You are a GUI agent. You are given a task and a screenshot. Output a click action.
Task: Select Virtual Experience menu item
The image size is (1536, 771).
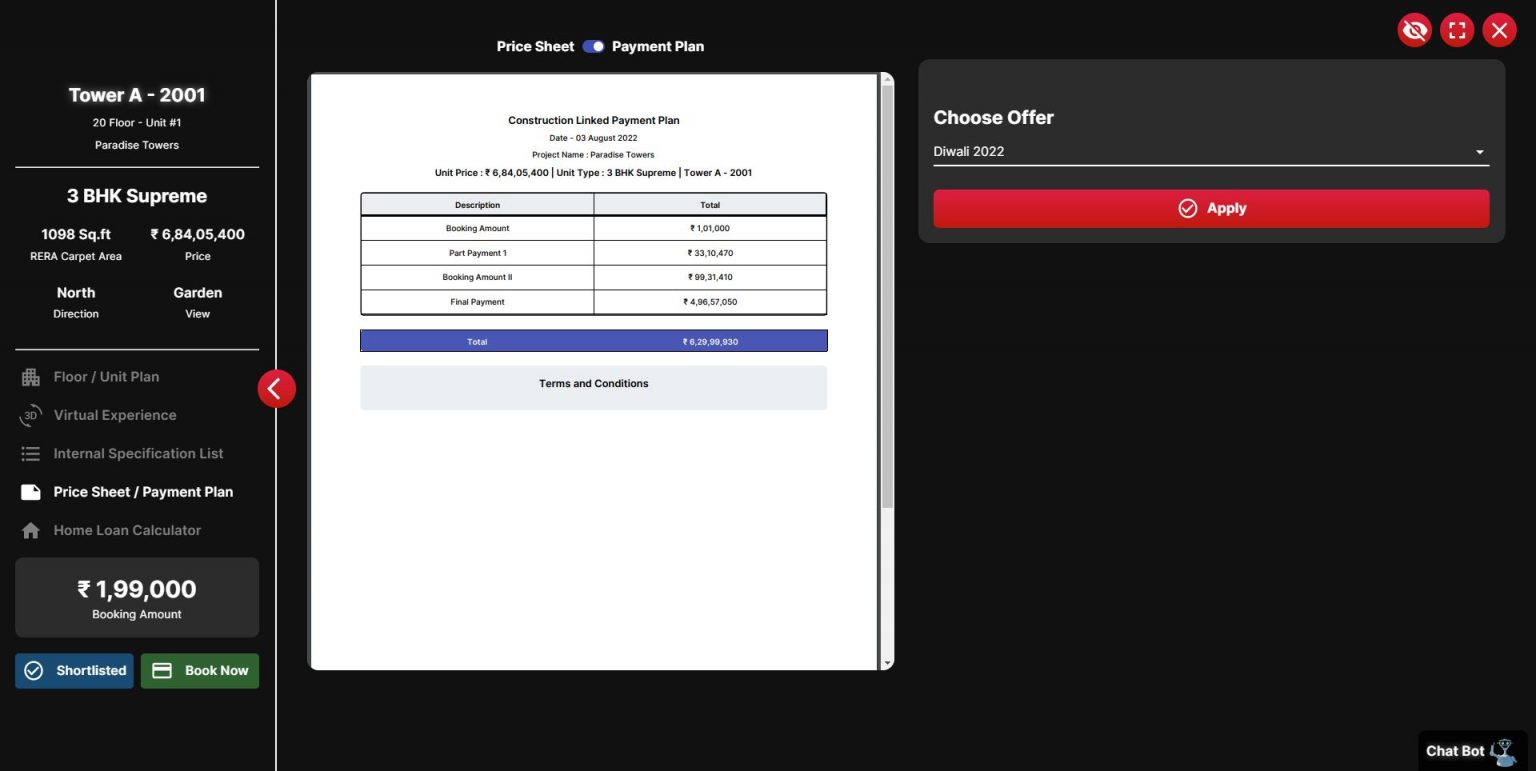(x=115, y=416)
